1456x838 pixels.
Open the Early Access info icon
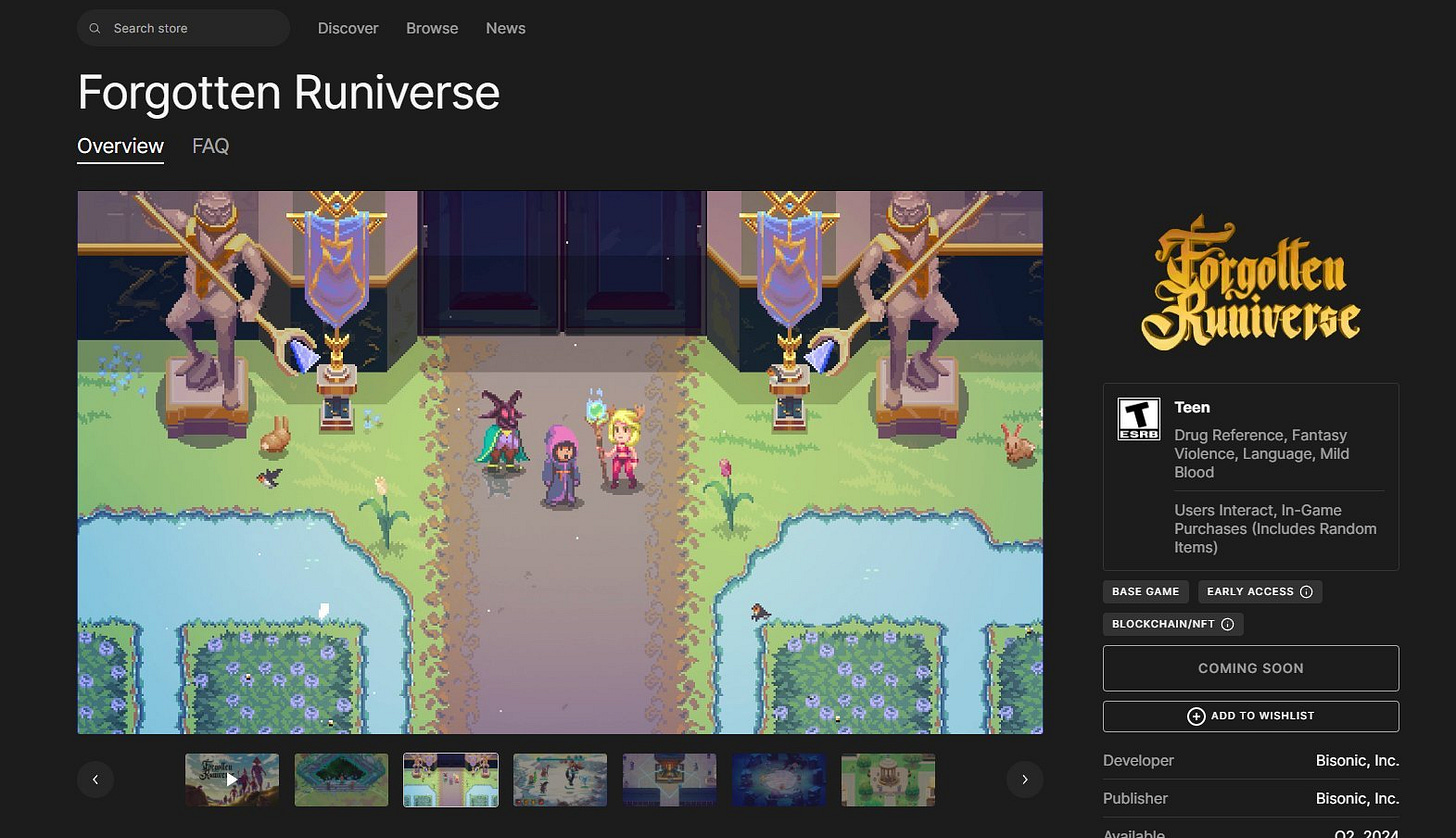pos(1306,592)
